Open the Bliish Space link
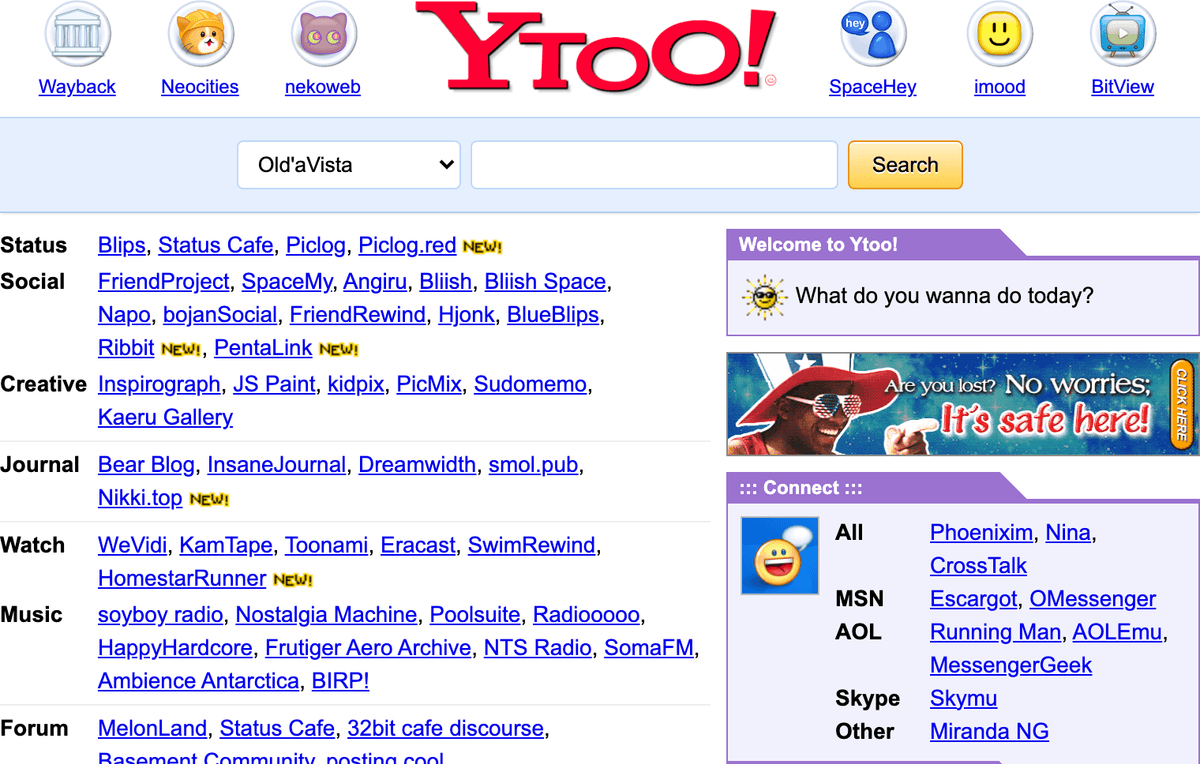 [545, 282]
